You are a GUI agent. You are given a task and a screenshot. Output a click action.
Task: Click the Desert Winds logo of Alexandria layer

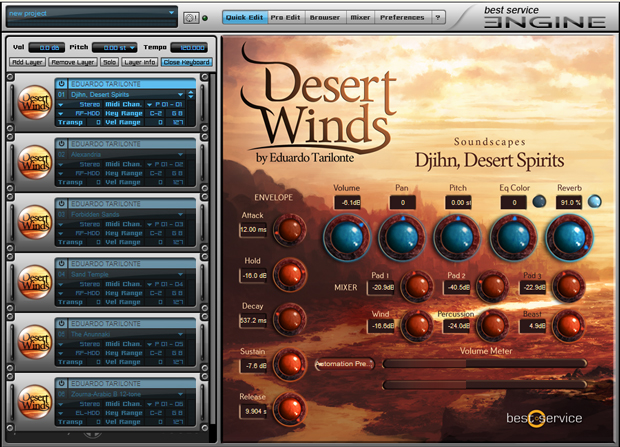point(35,162)
